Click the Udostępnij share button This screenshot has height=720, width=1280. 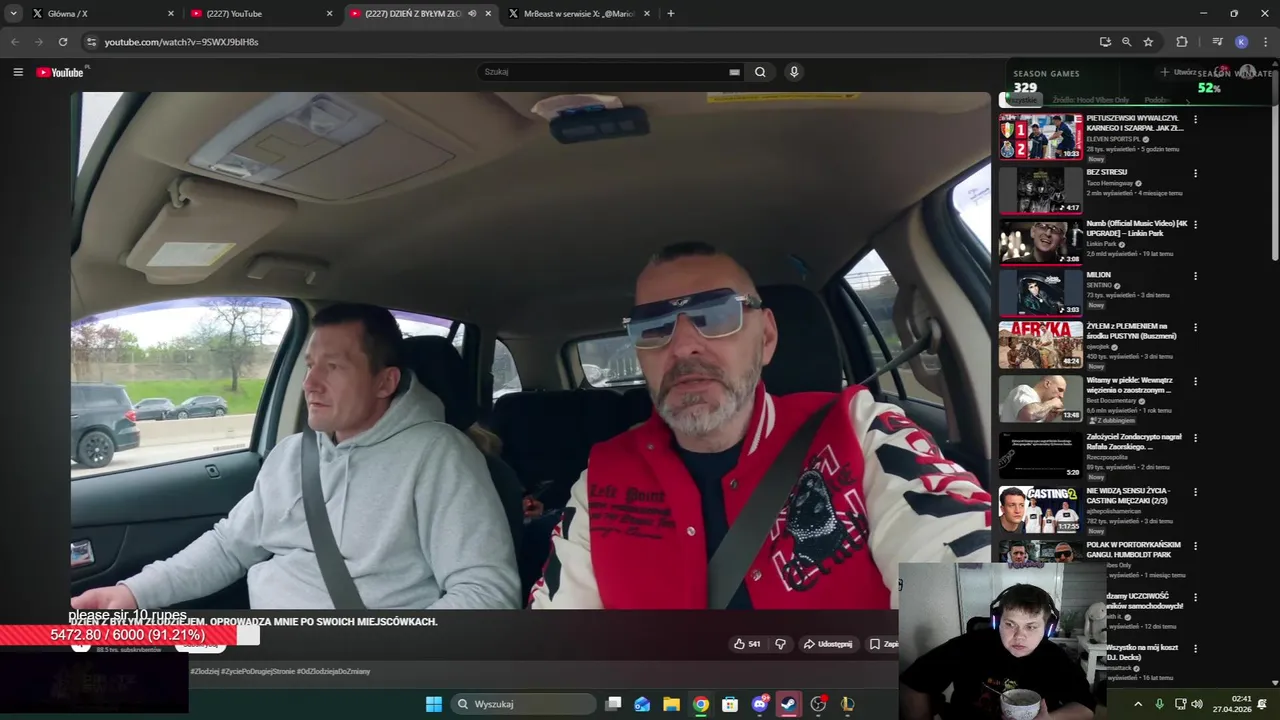827,644
